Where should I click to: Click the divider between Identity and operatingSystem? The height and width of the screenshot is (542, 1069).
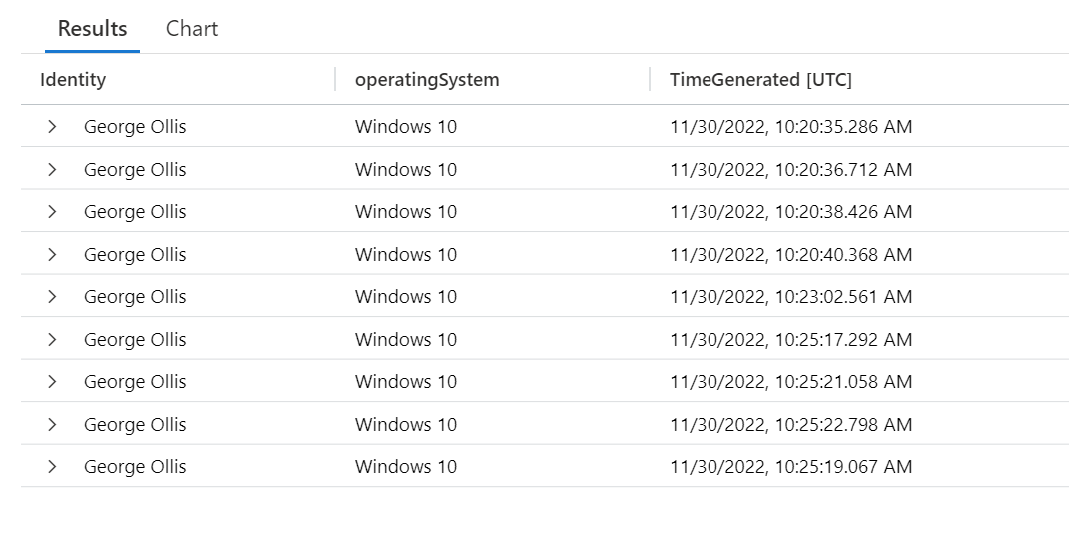tap(335, 80)
